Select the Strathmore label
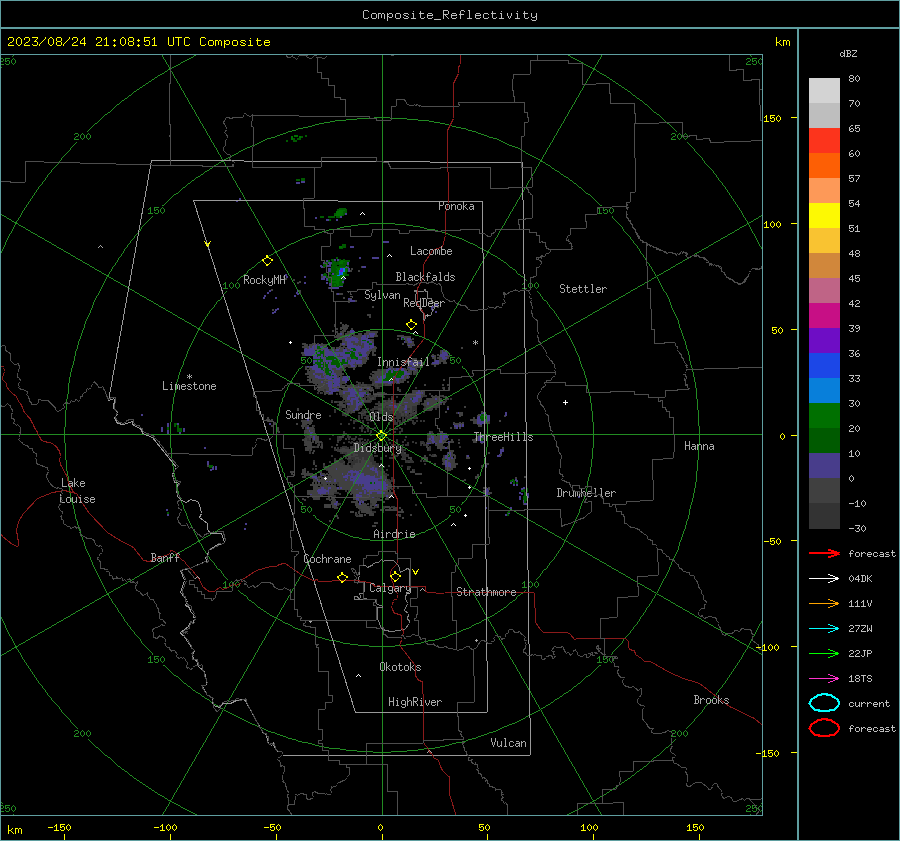 [x=486, y=592]
